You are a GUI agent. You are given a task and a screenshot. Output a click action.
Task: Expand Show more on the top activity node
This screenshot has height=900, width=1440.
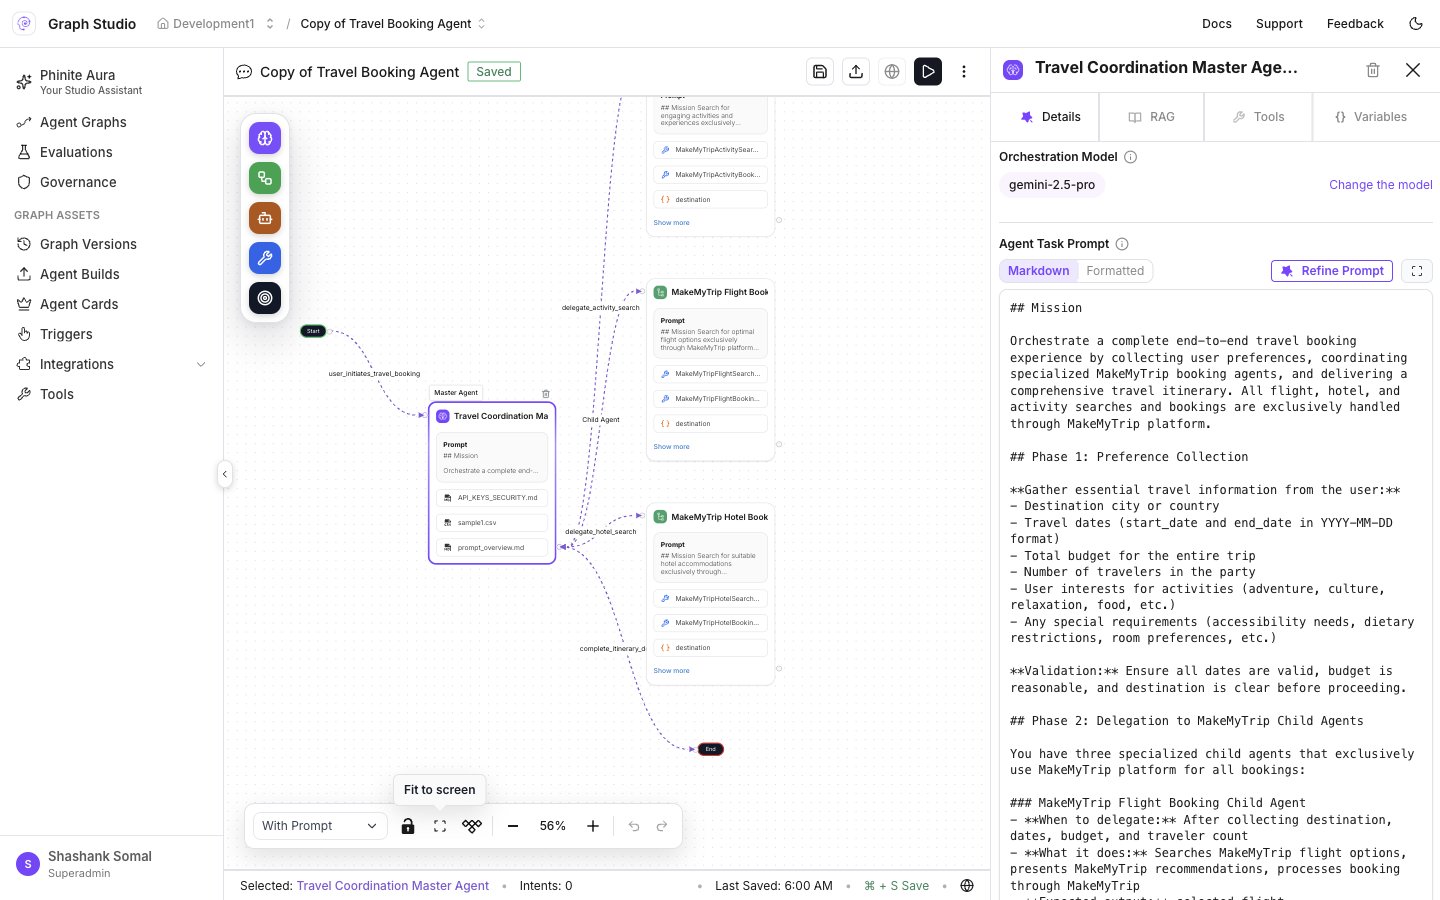(x=671, y=223)
